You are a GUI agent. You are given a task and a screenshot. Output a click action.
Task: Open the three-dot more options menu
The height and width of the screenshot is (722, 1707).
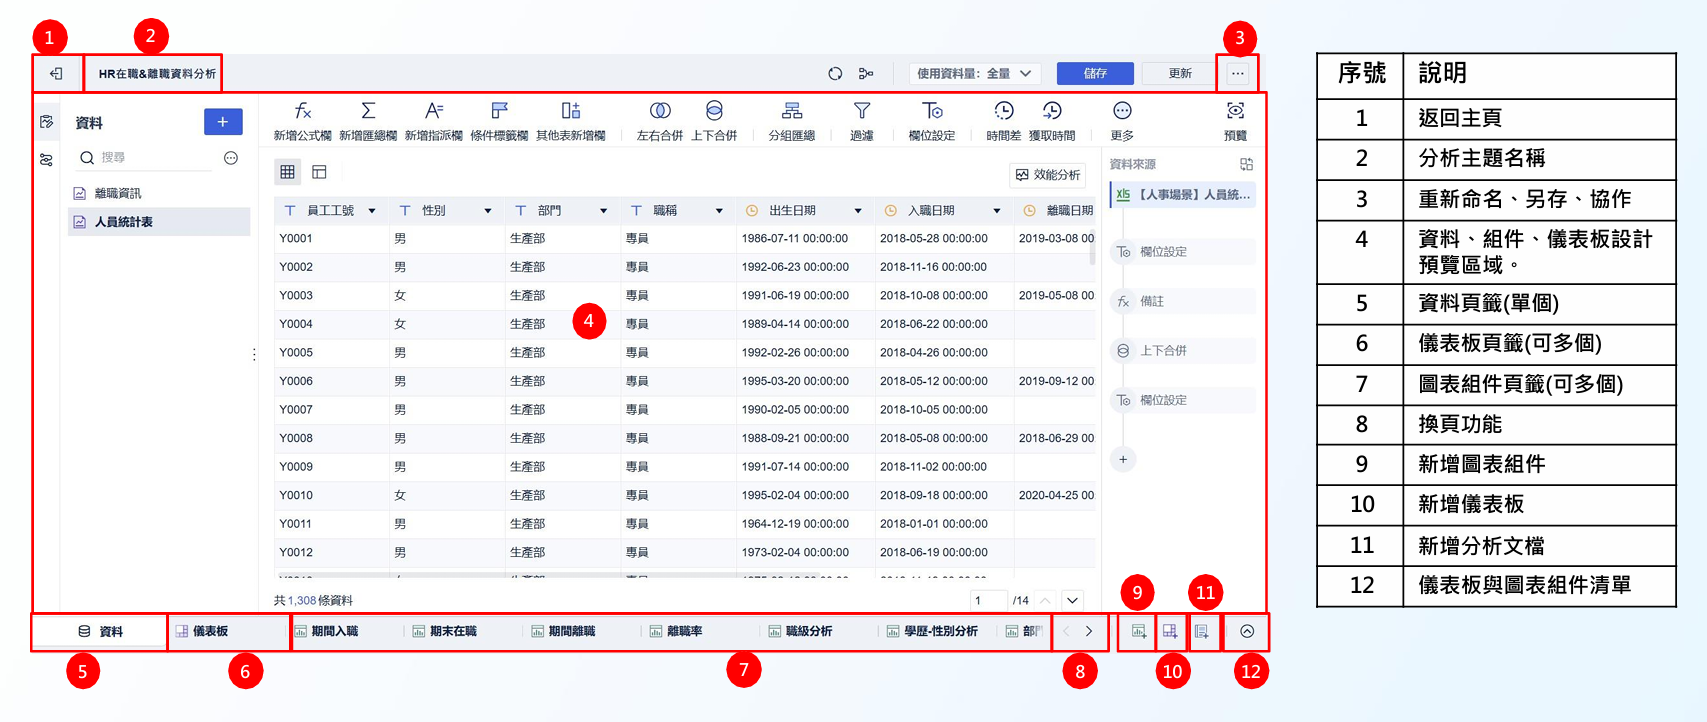tap(1238, 74)
